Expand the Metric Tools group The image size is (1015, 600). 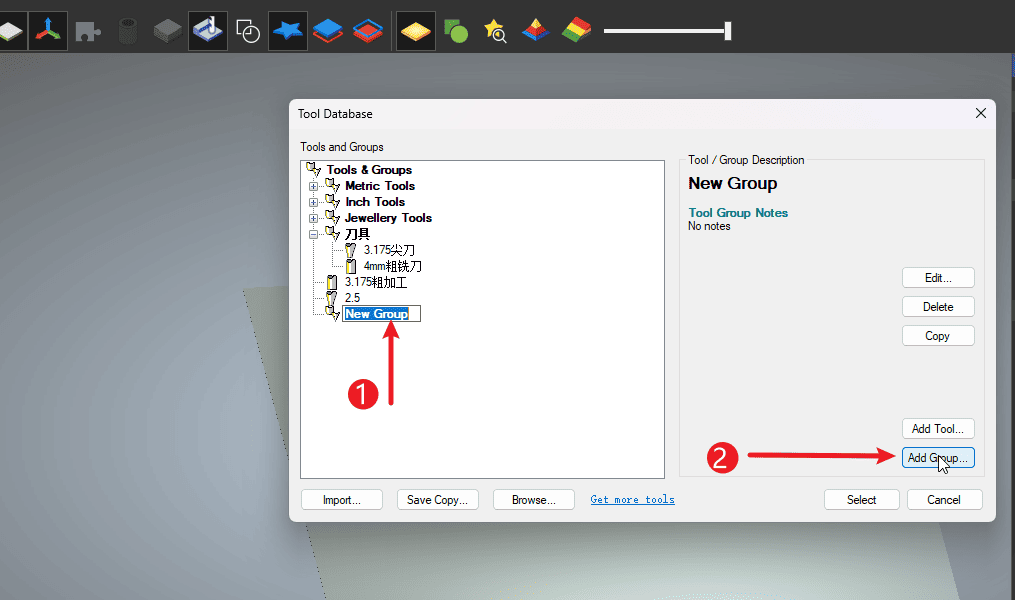point(314,186)
